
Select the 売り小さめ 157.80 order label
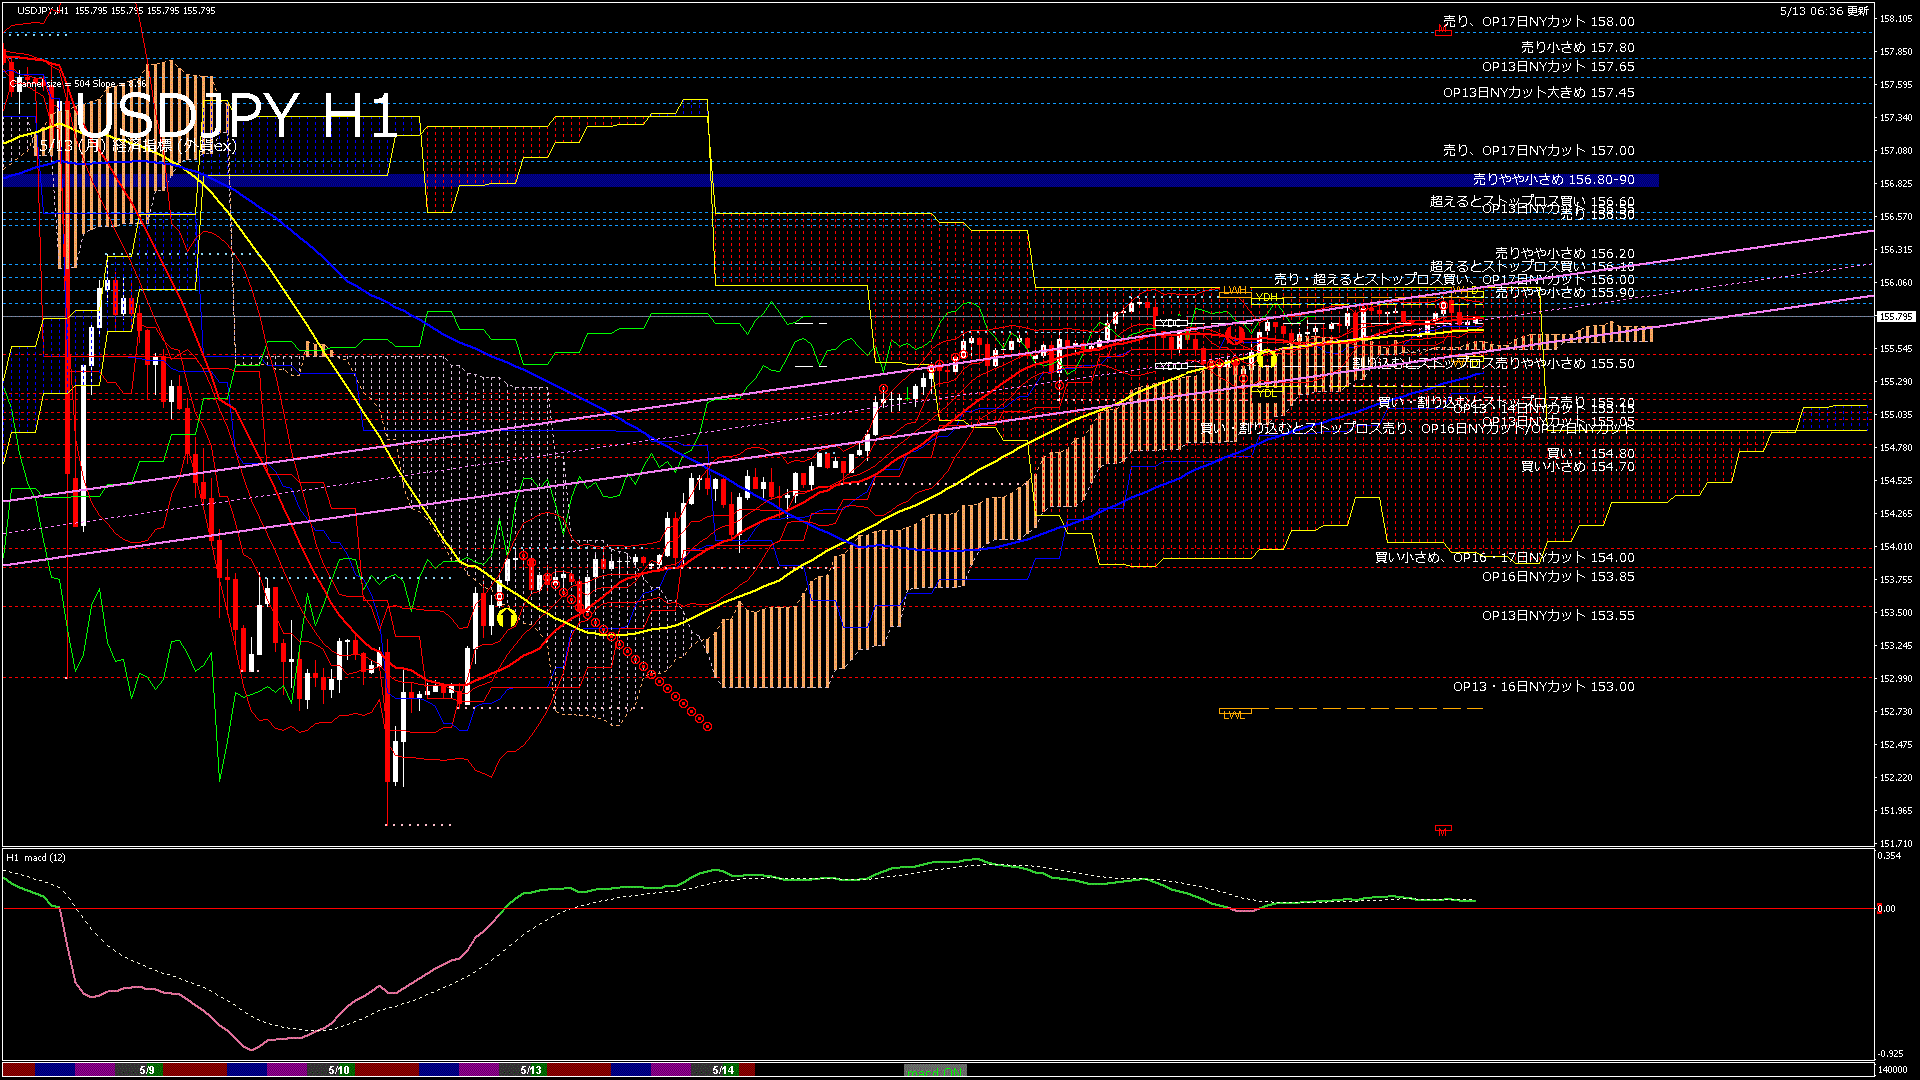coord(1577,48)
